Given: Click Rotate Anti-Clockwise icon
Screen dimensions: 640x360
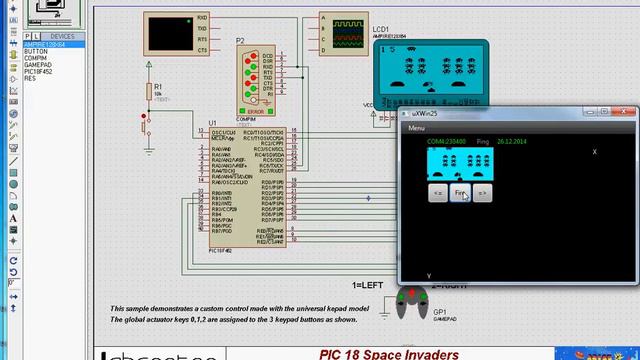Looking at the screenshot, I should pyautogui.click(x=13, y=272).
